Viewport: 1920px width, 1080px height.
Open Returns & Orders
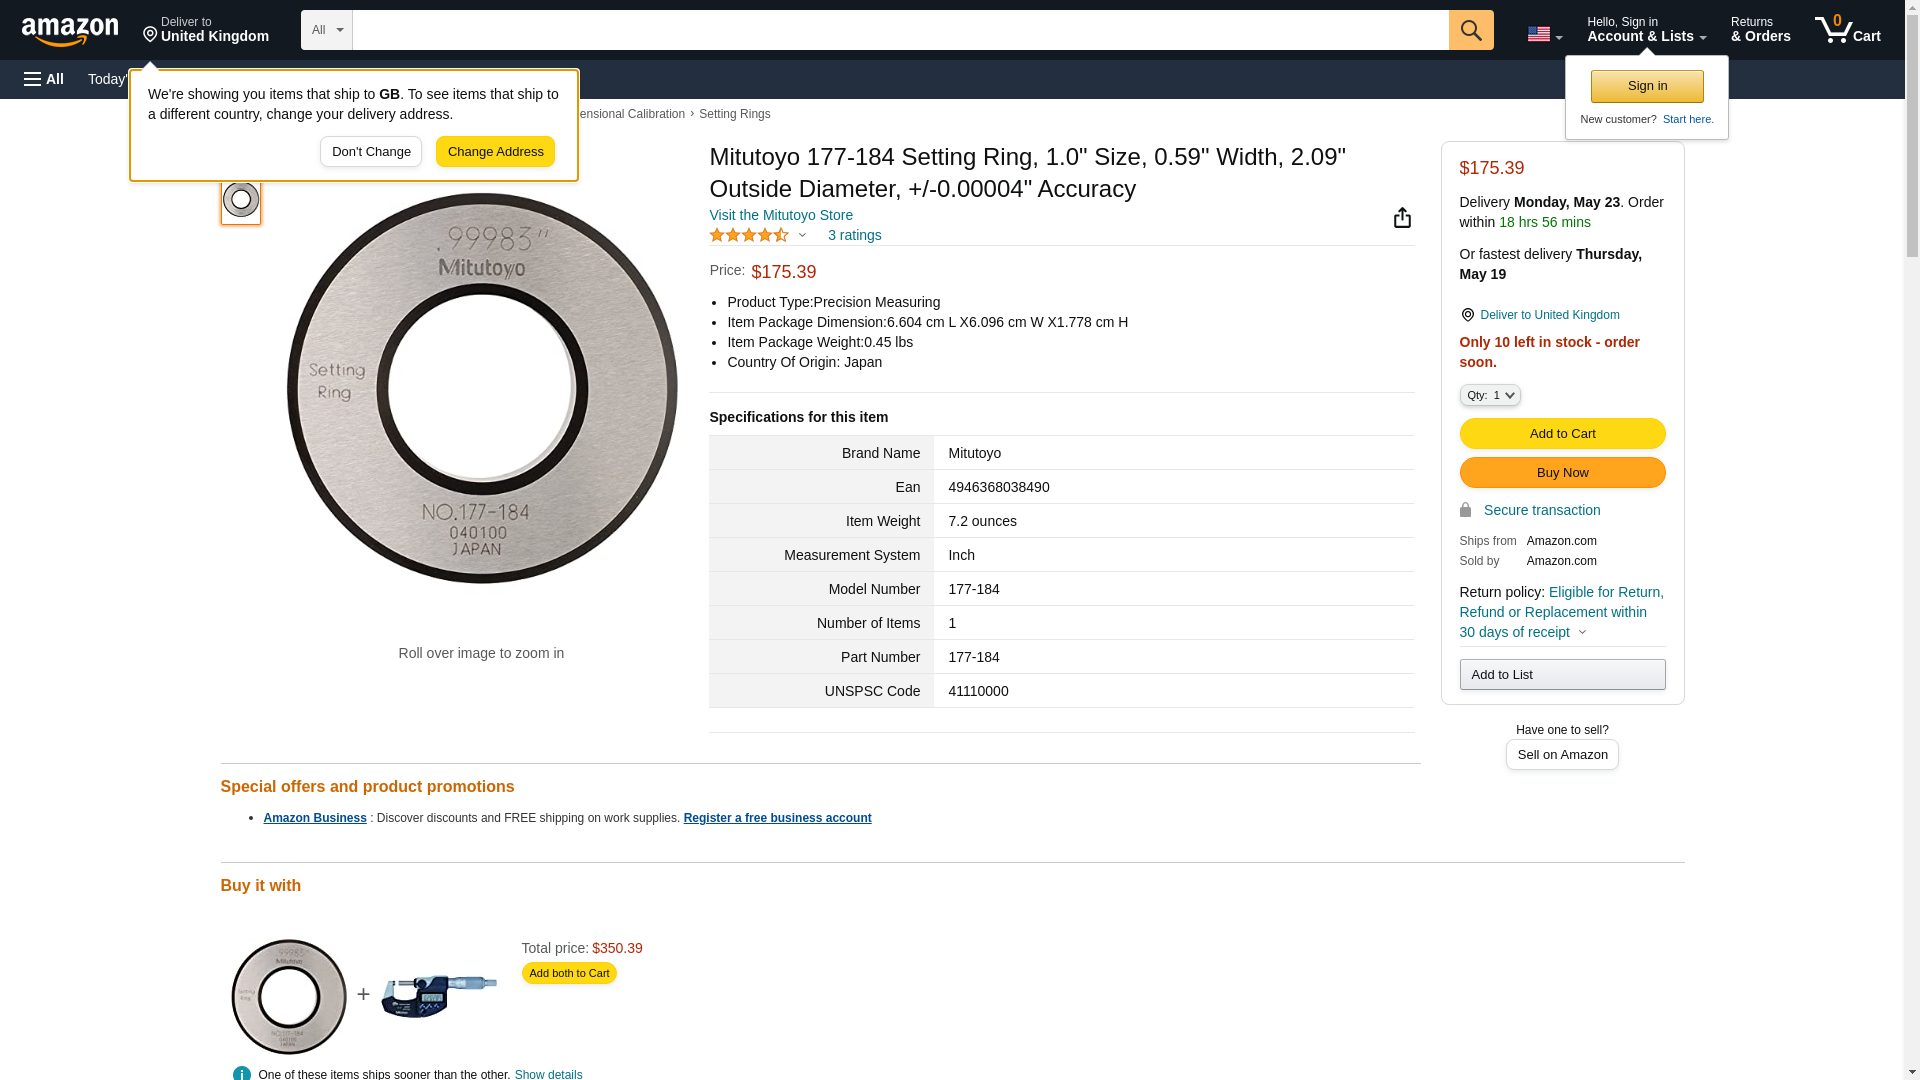coord(1760,30)
